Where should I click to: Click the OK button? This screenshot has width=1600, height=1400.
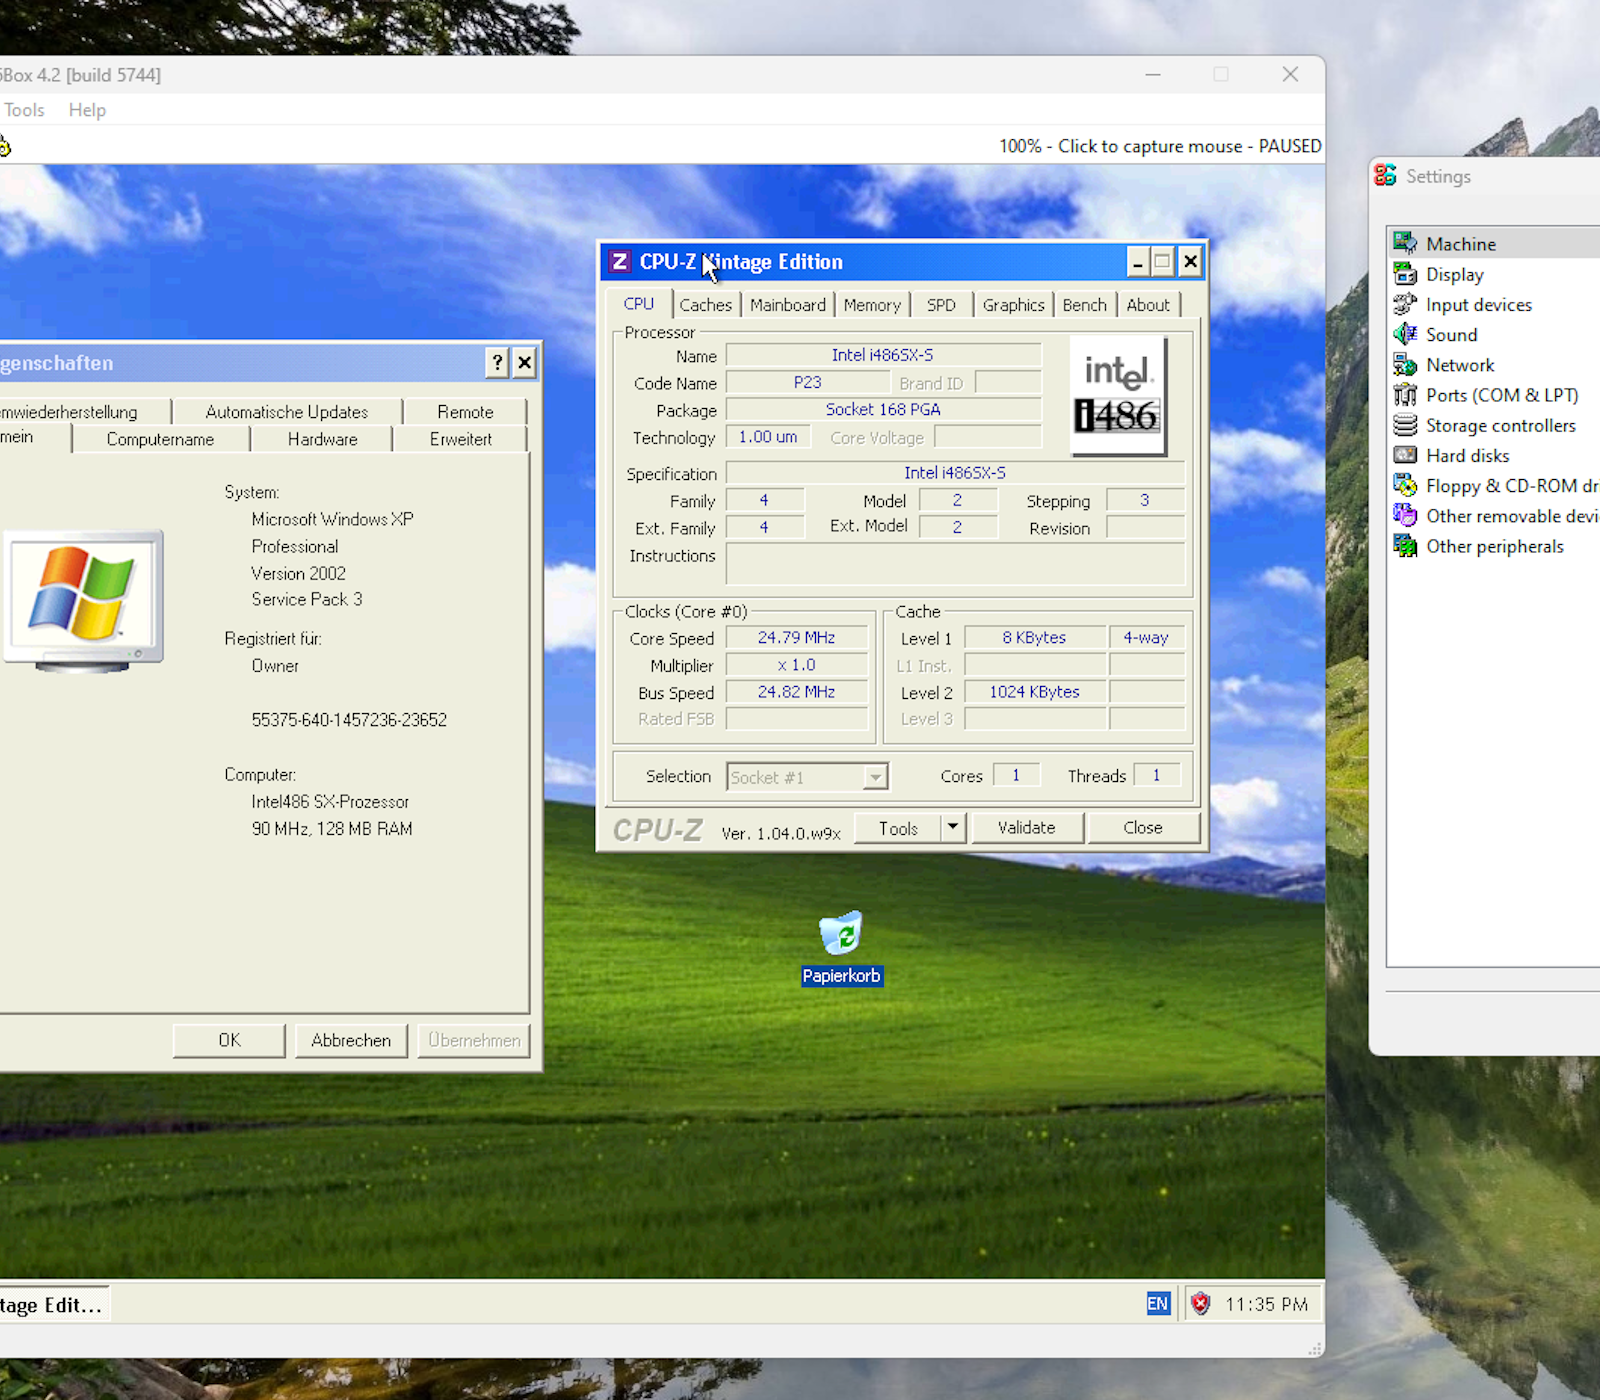point(229,1040)
